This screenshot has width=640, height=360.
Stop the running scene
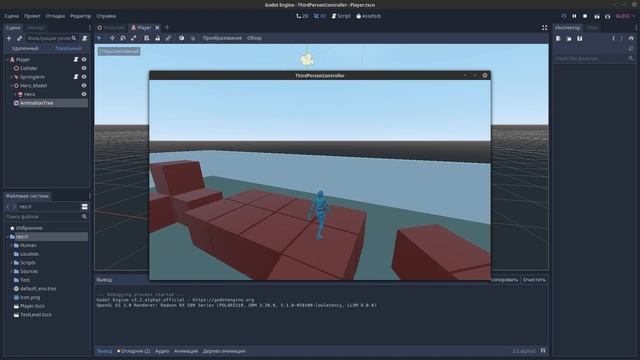coord(585,16)
